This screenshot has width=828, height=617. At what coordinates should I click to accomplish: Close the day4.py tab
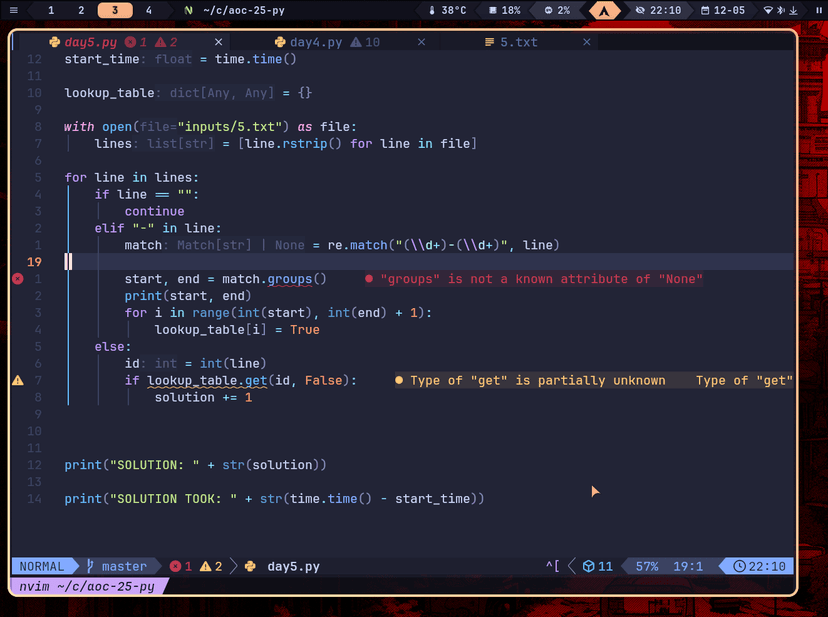(421, 42)
